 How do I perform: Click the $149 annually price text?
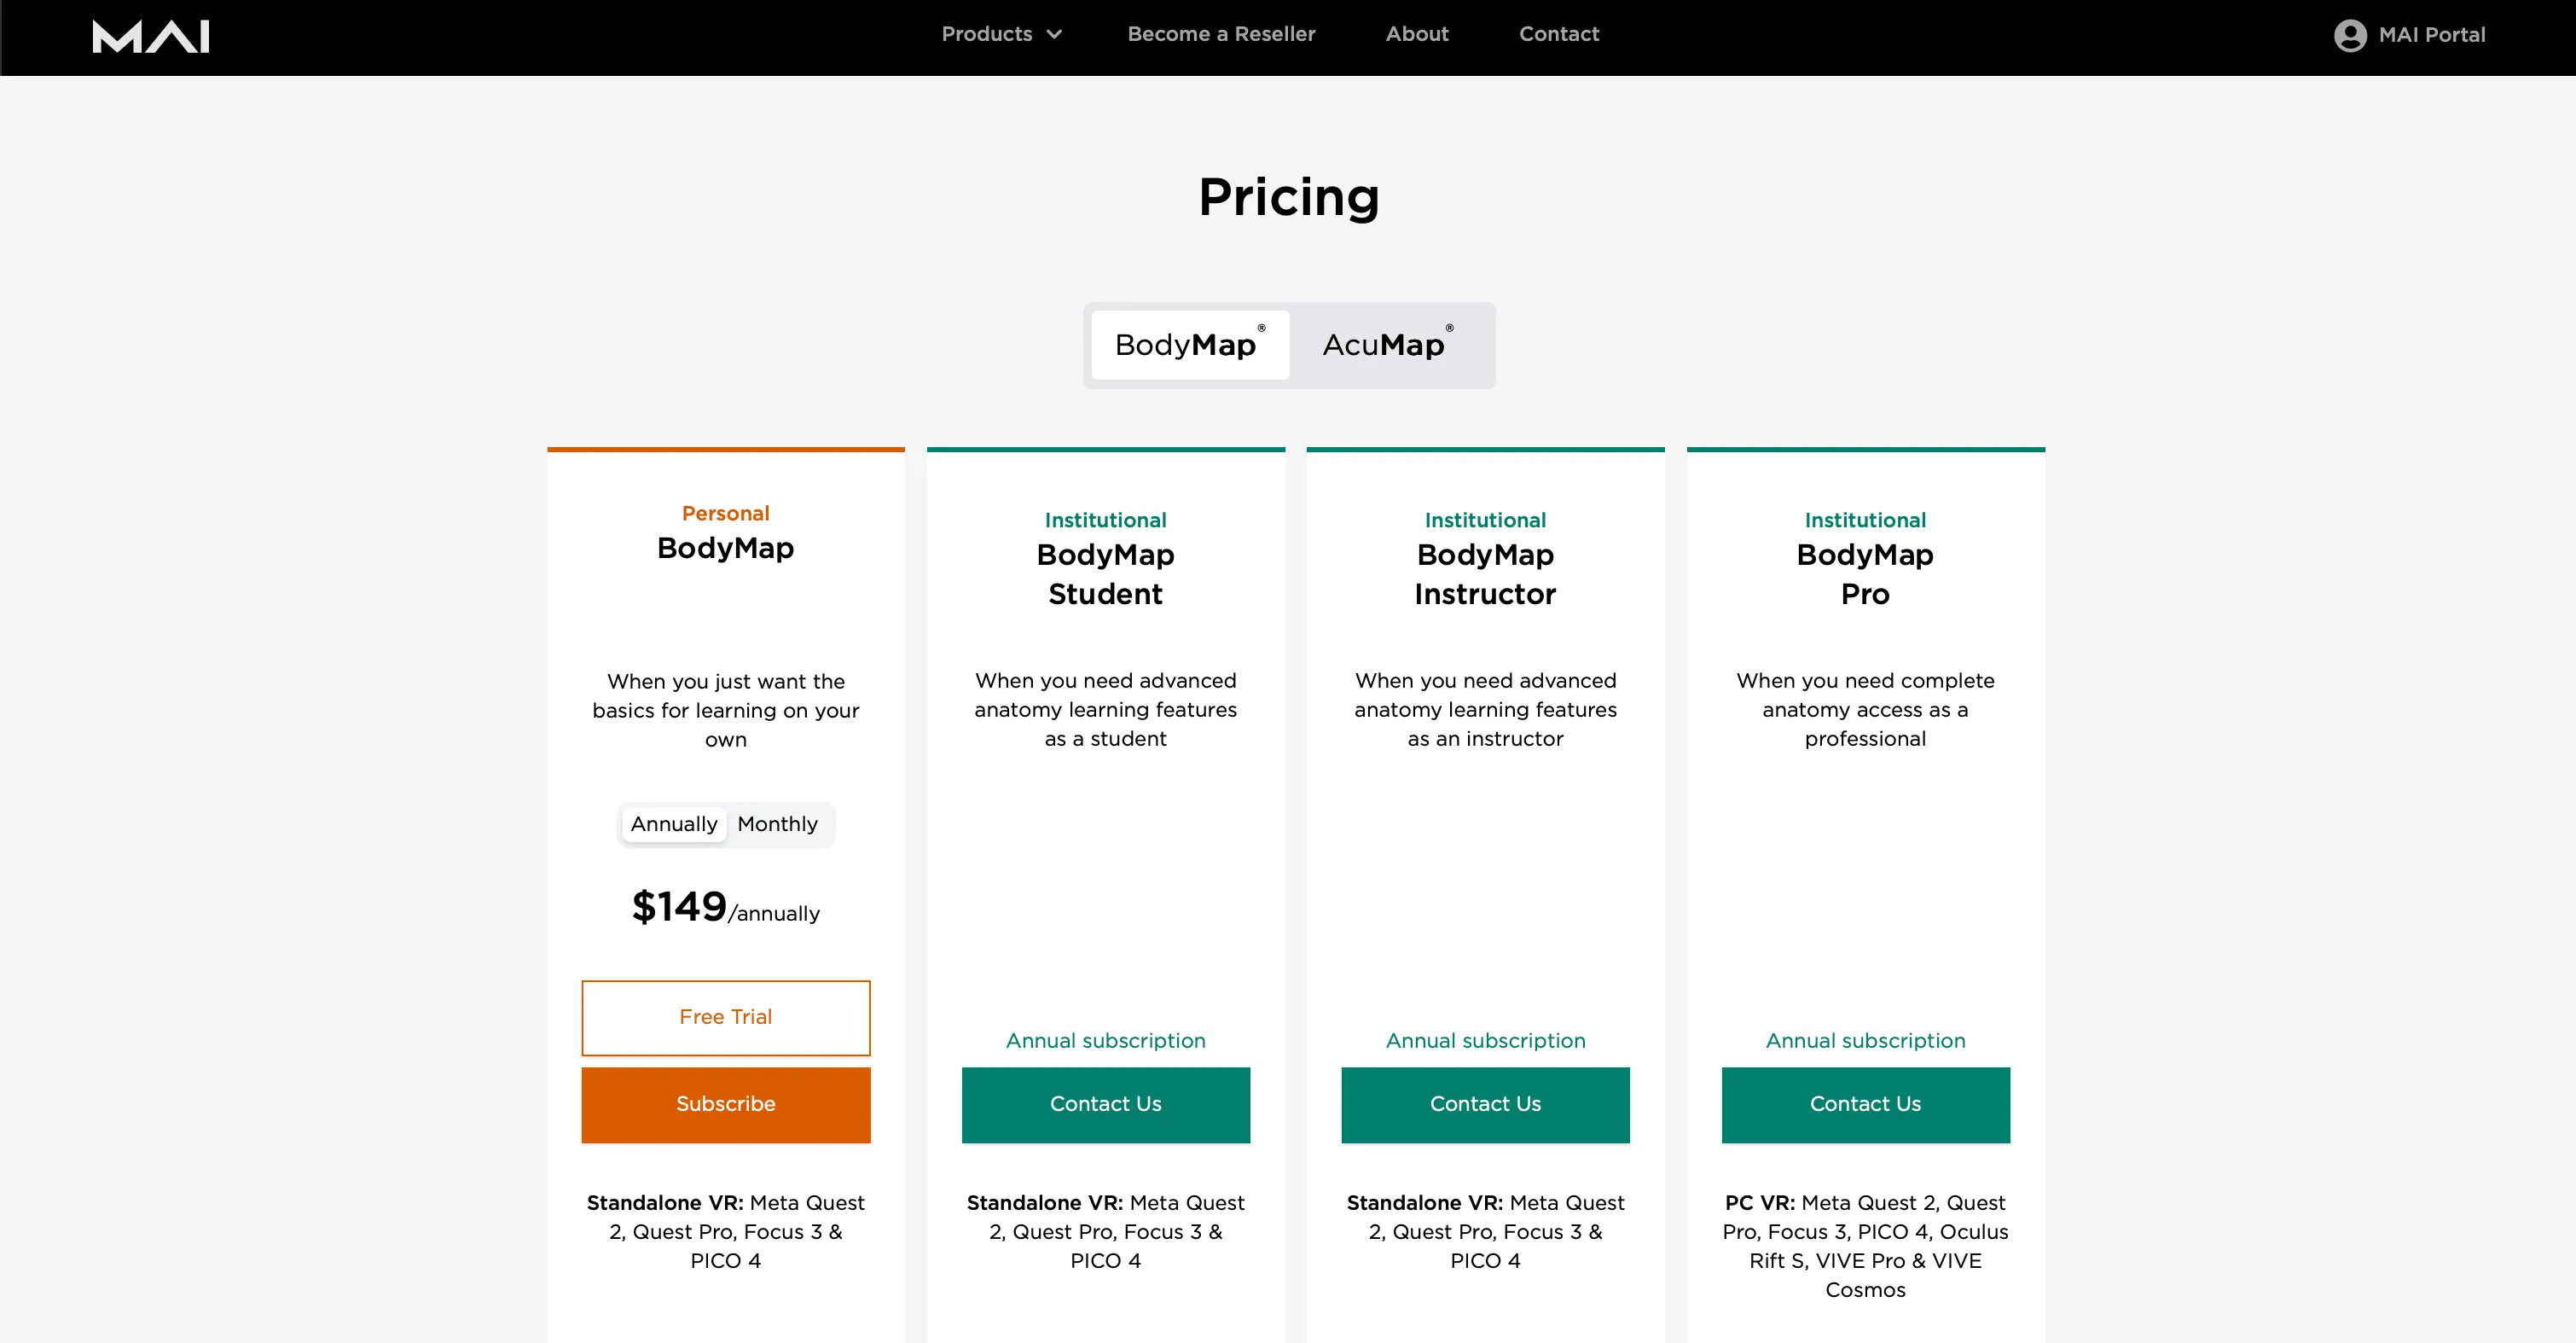[x=726, y=907]
